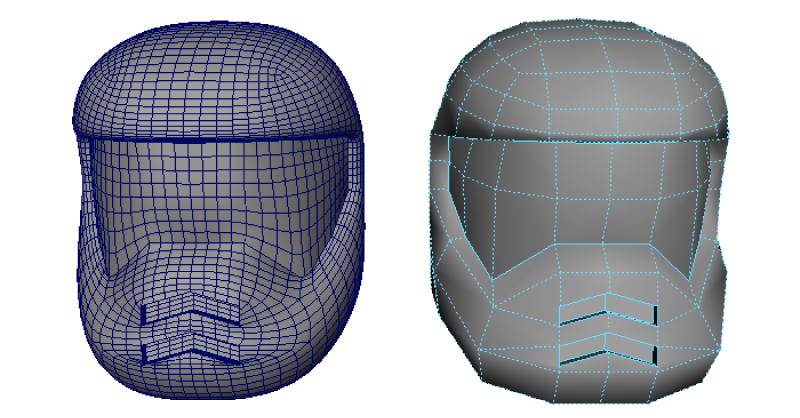Select the low-poly cyan wireframe helmet
The width and height of the screenshot is (800, 418).
pyautogui.click(x=579, y=210)
